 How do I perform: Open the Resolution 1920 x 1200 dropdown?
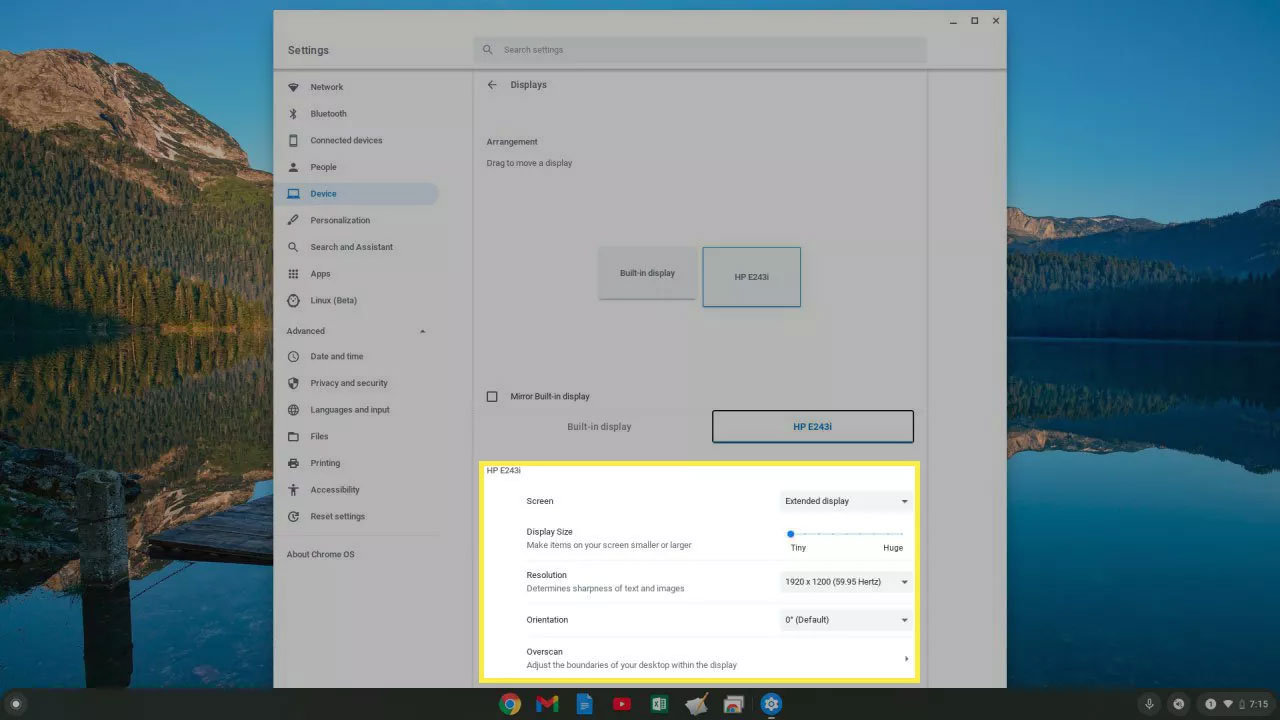pyautogui.click(x=846, y=581)
